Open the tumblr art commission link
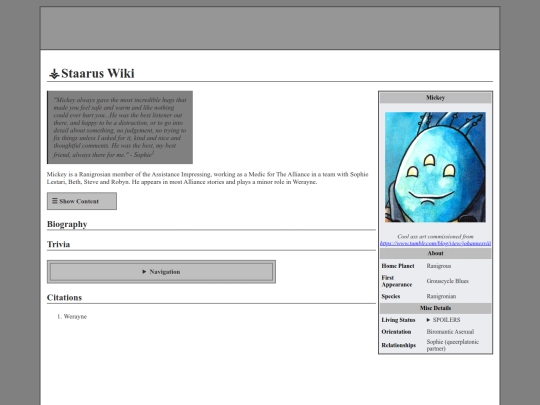The image size is (540, 405). 435,243
